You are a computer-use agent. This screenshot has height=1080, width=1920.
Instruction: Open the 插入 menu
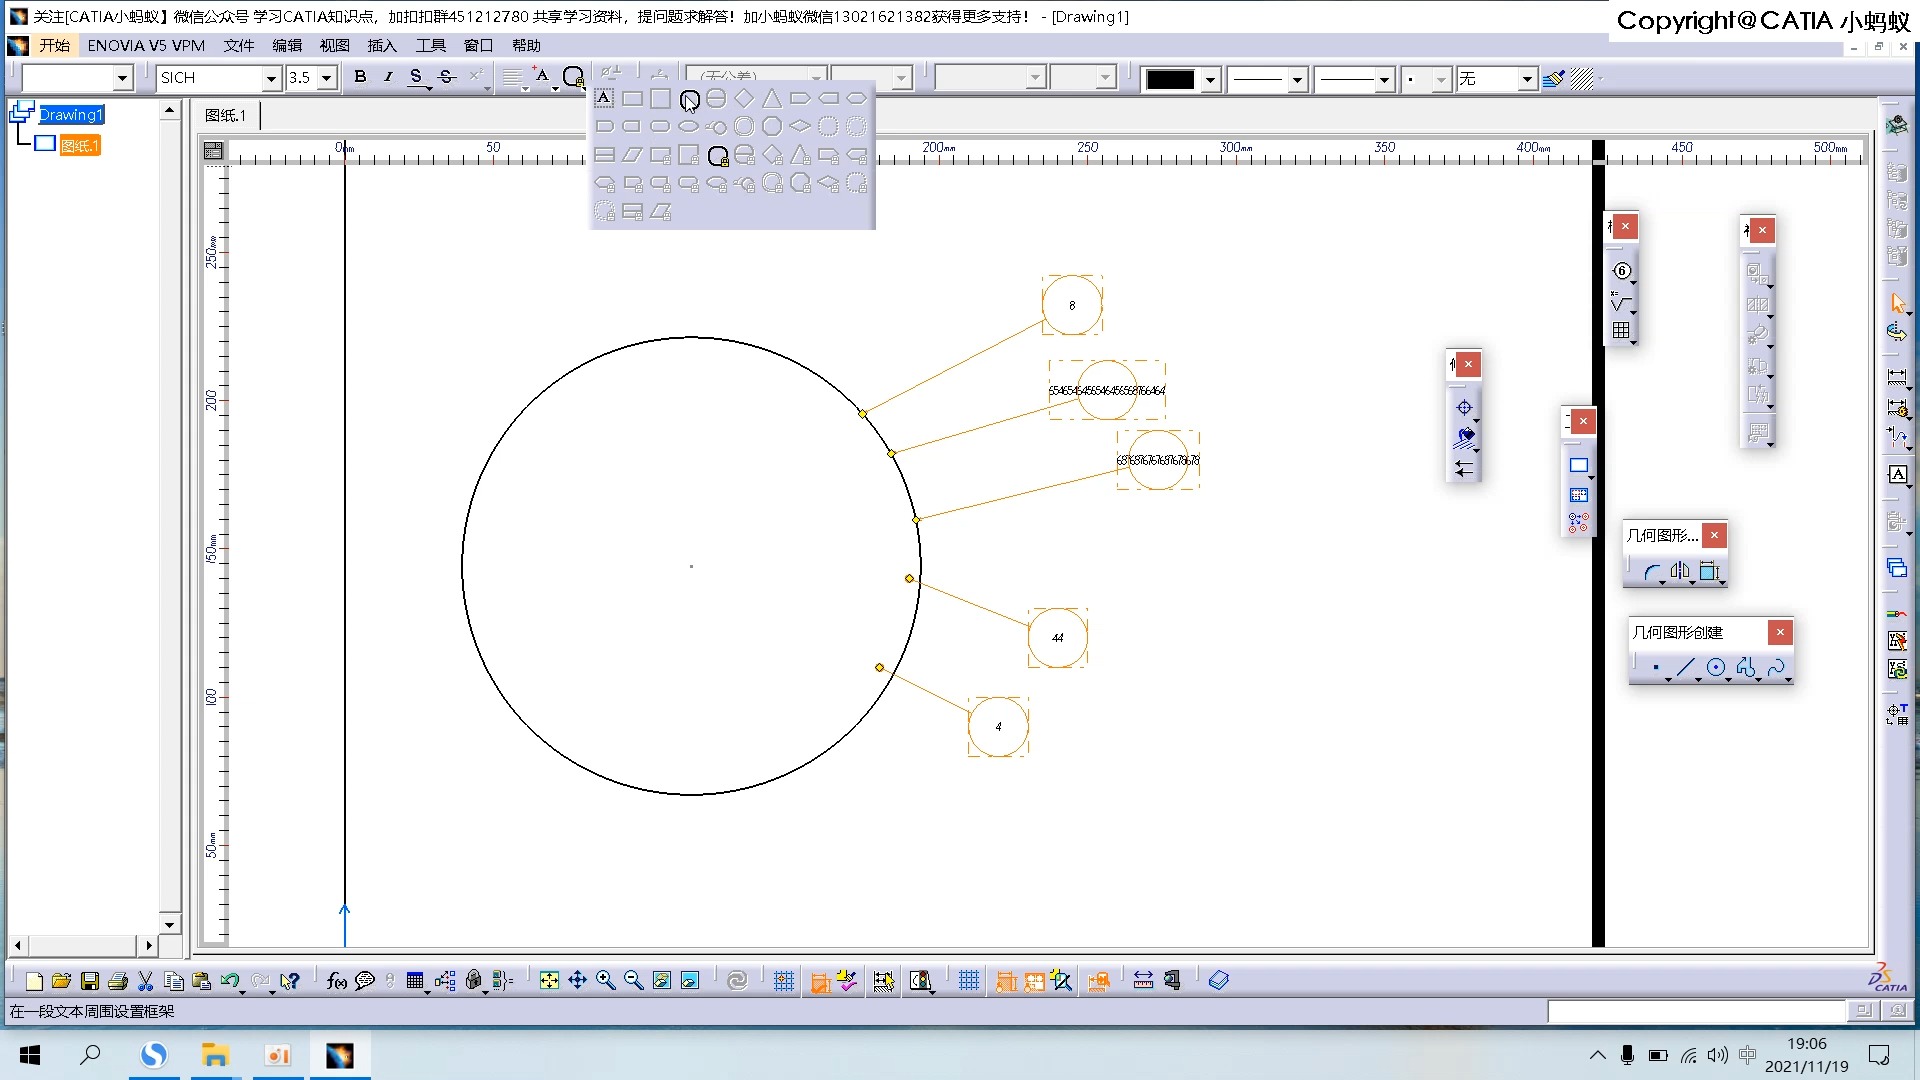(x=382, y=45)
